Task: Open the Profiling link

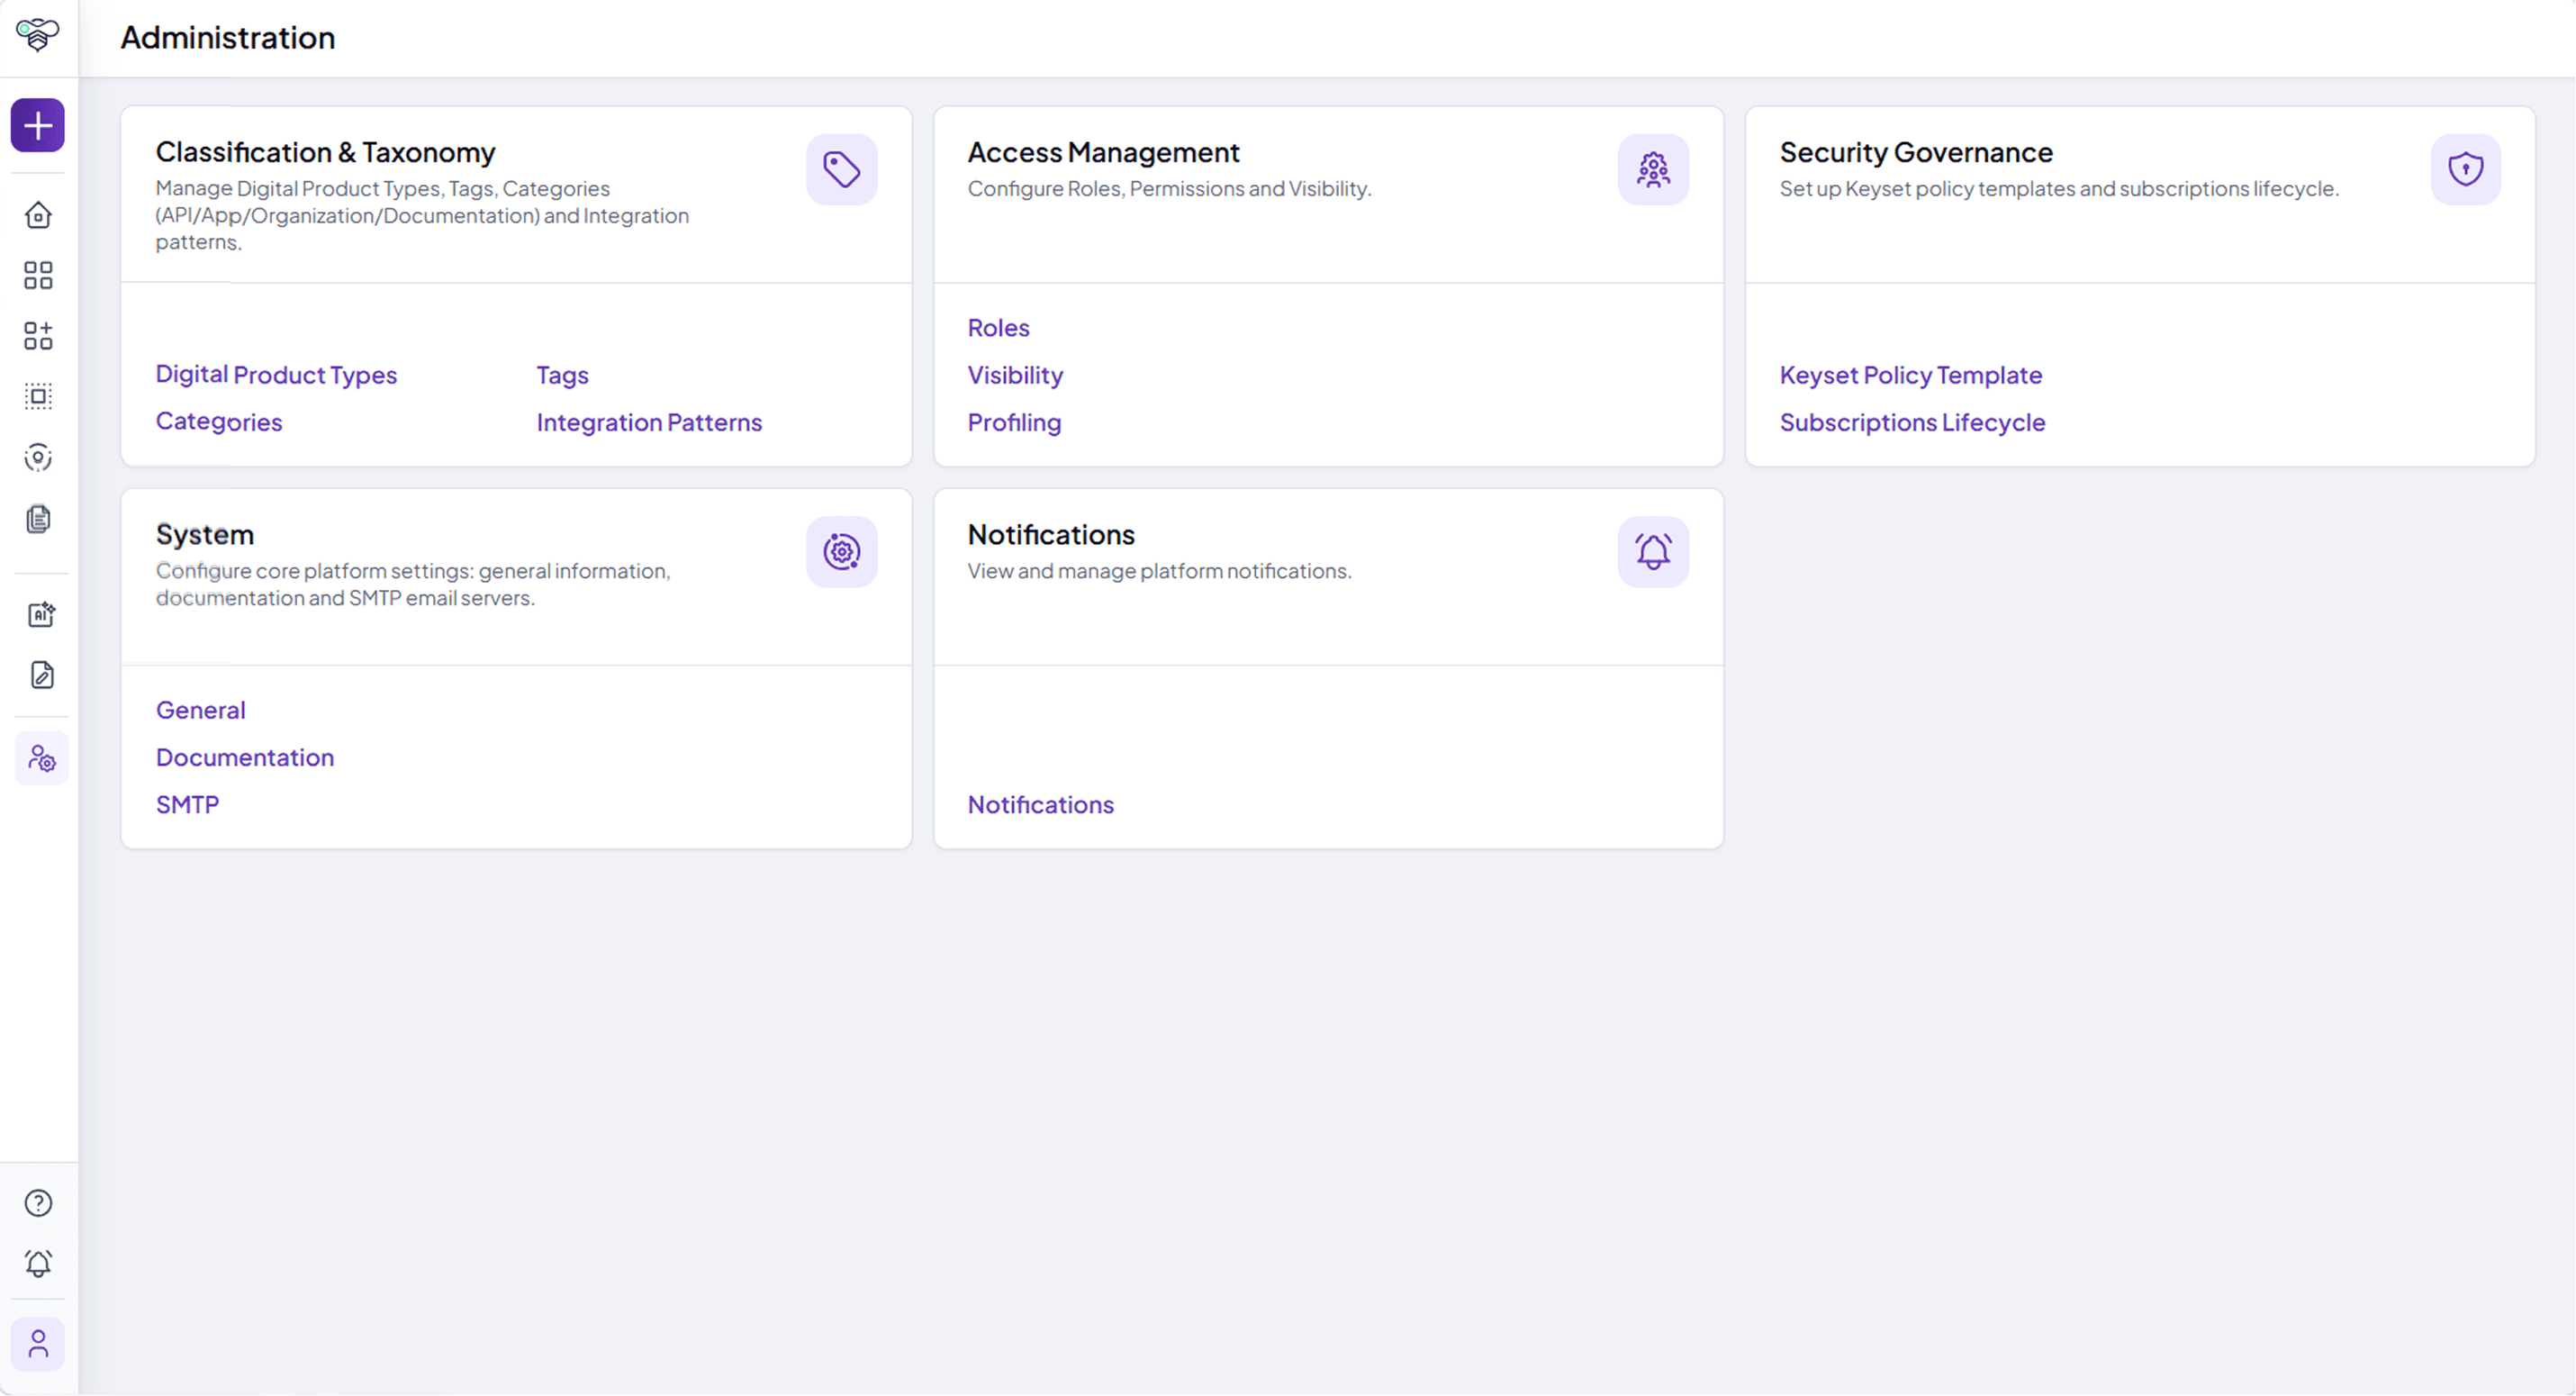Action: click(1014, 422)
